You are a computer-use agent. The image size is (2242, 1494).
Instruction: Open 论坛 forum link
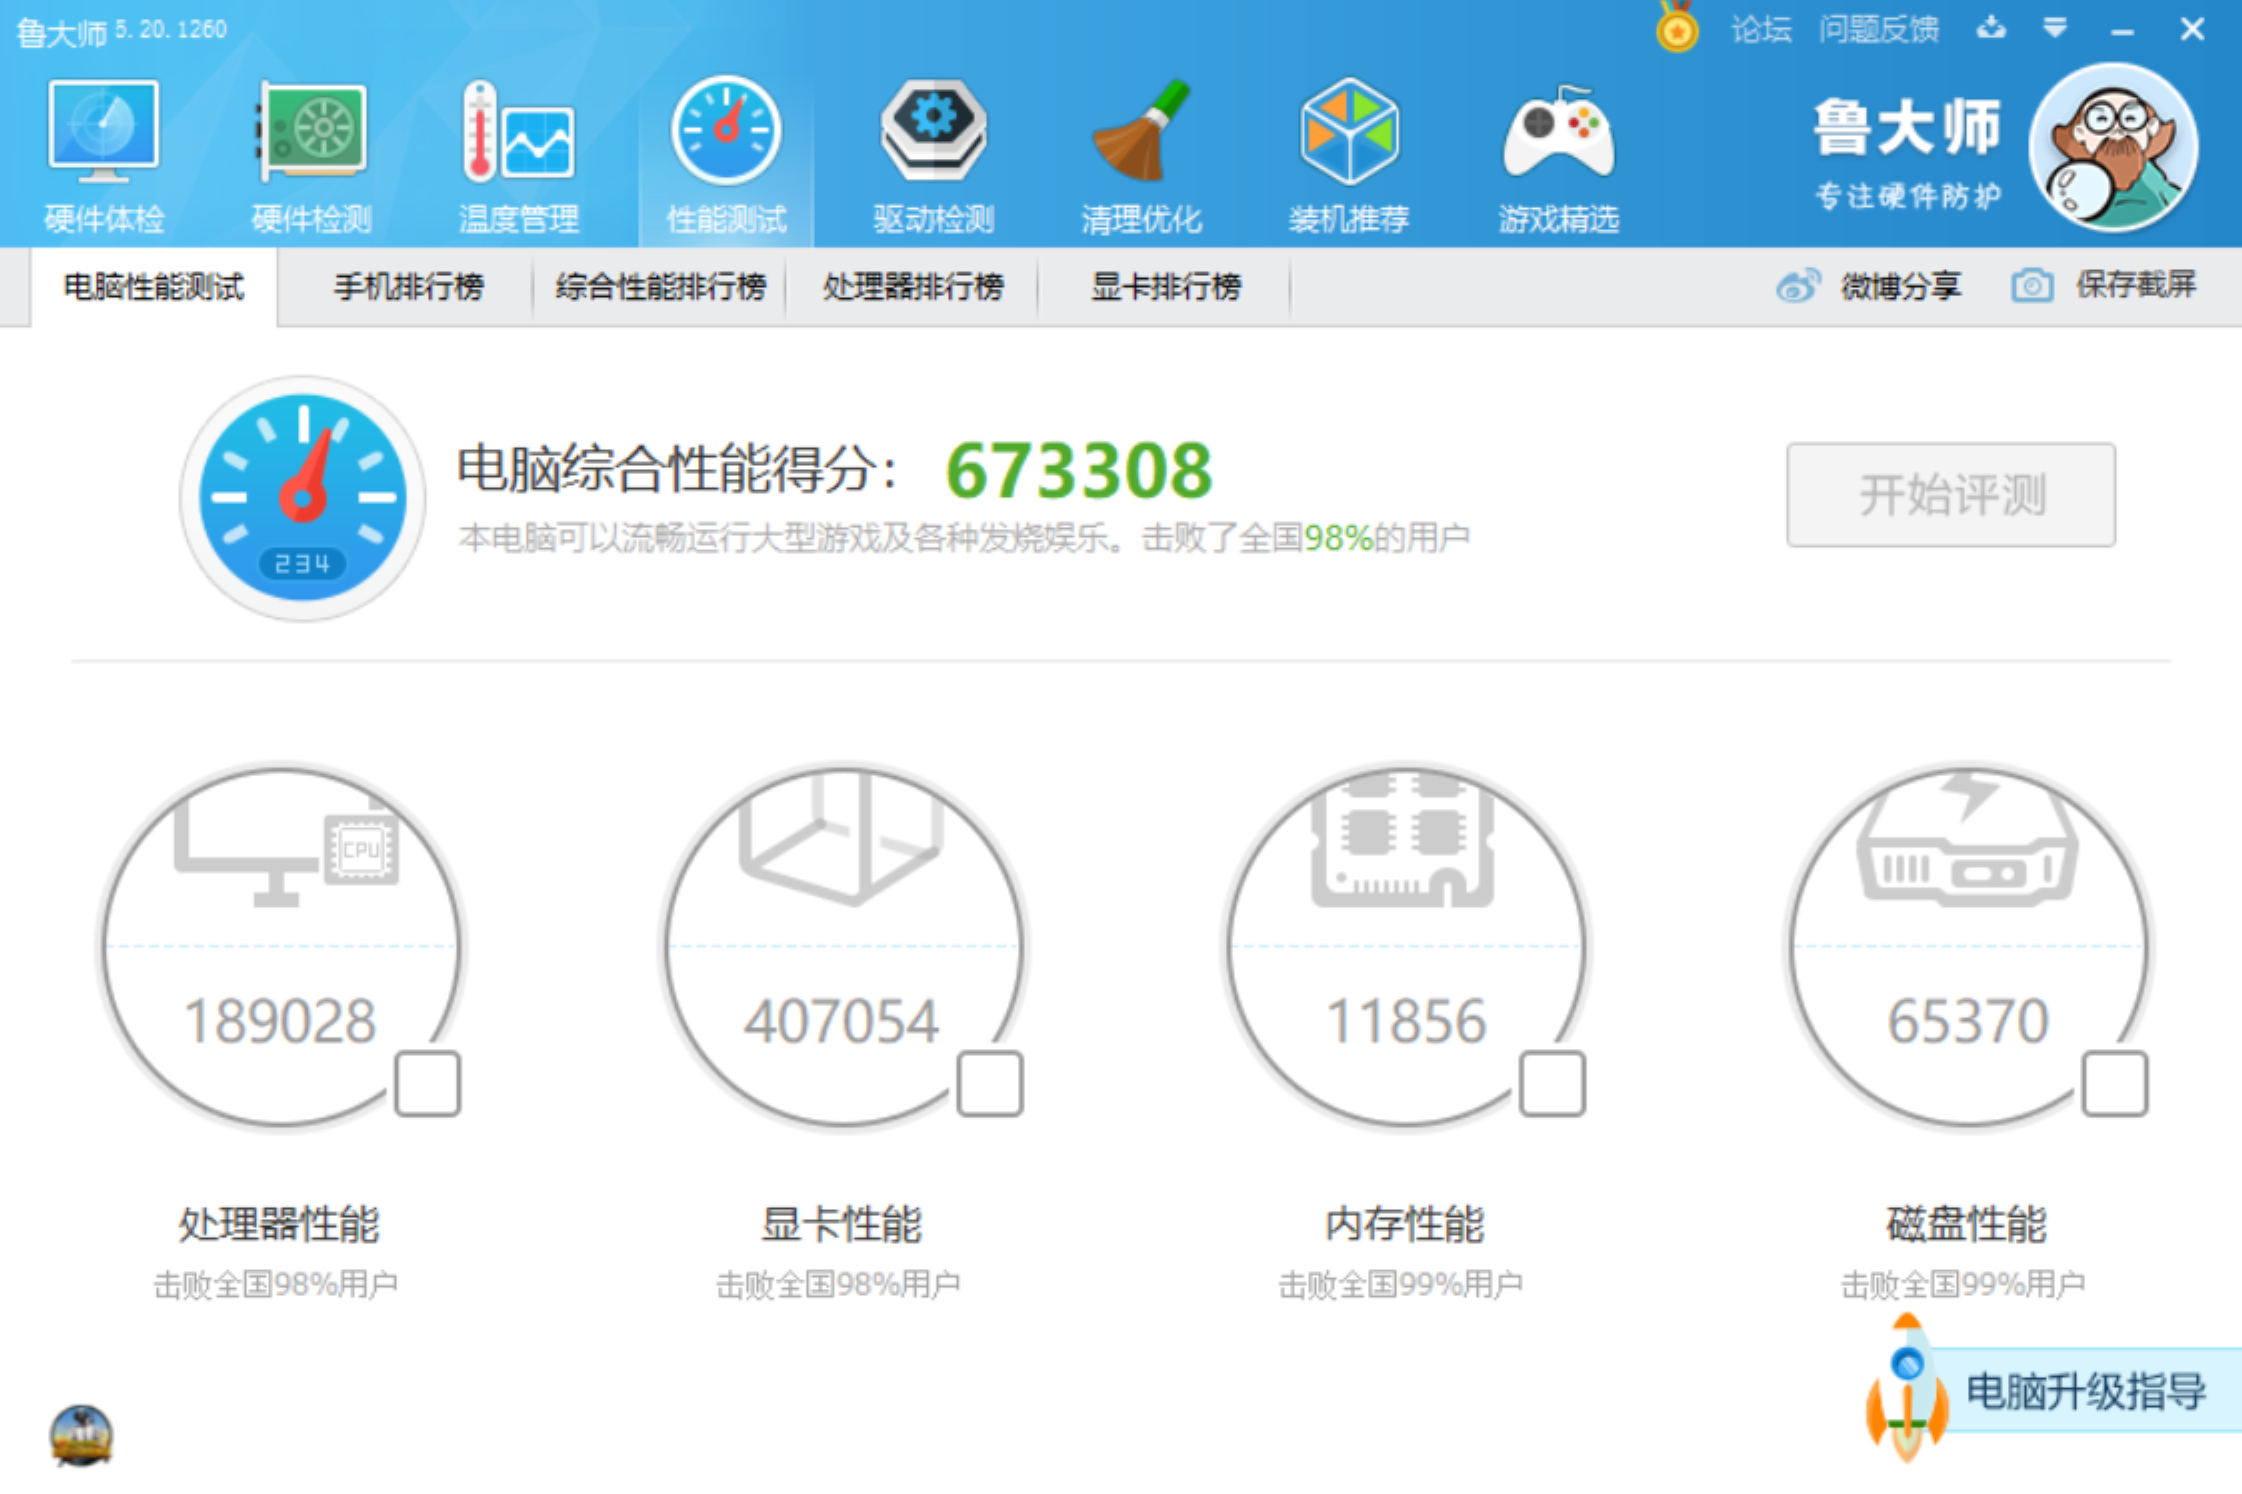click(1761, 29)
